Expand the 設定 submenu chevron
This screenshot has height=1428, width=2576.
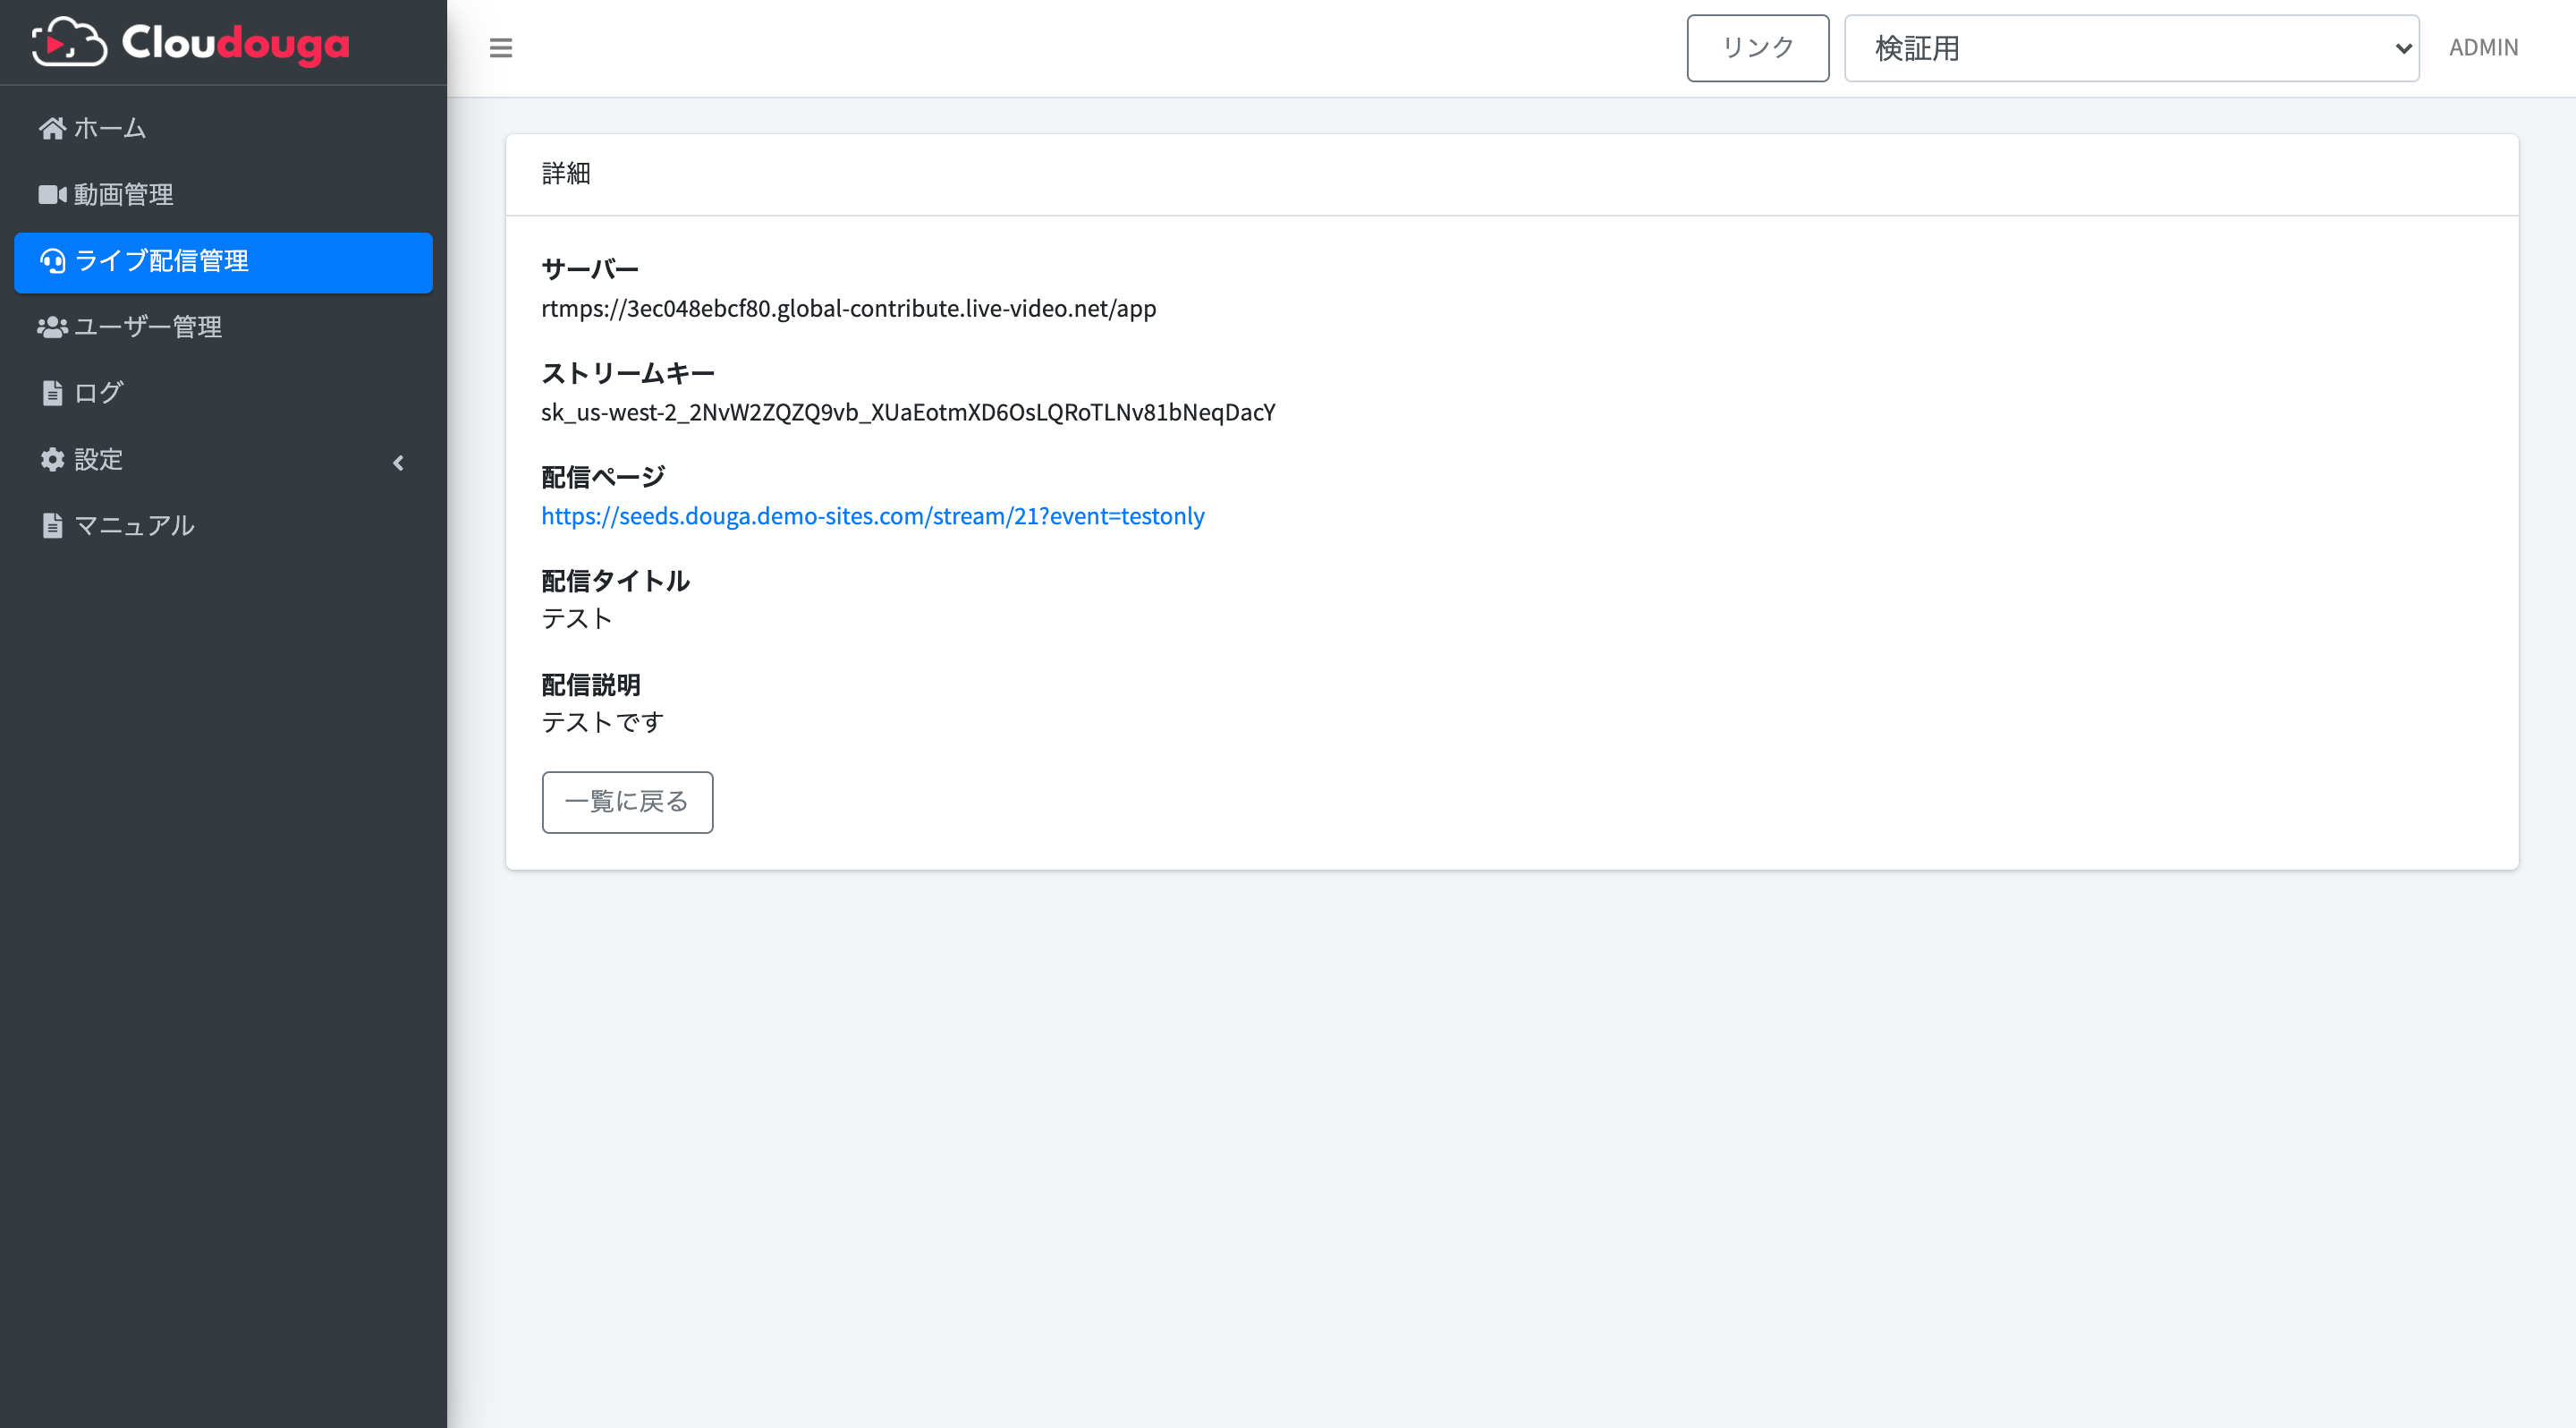398,462
